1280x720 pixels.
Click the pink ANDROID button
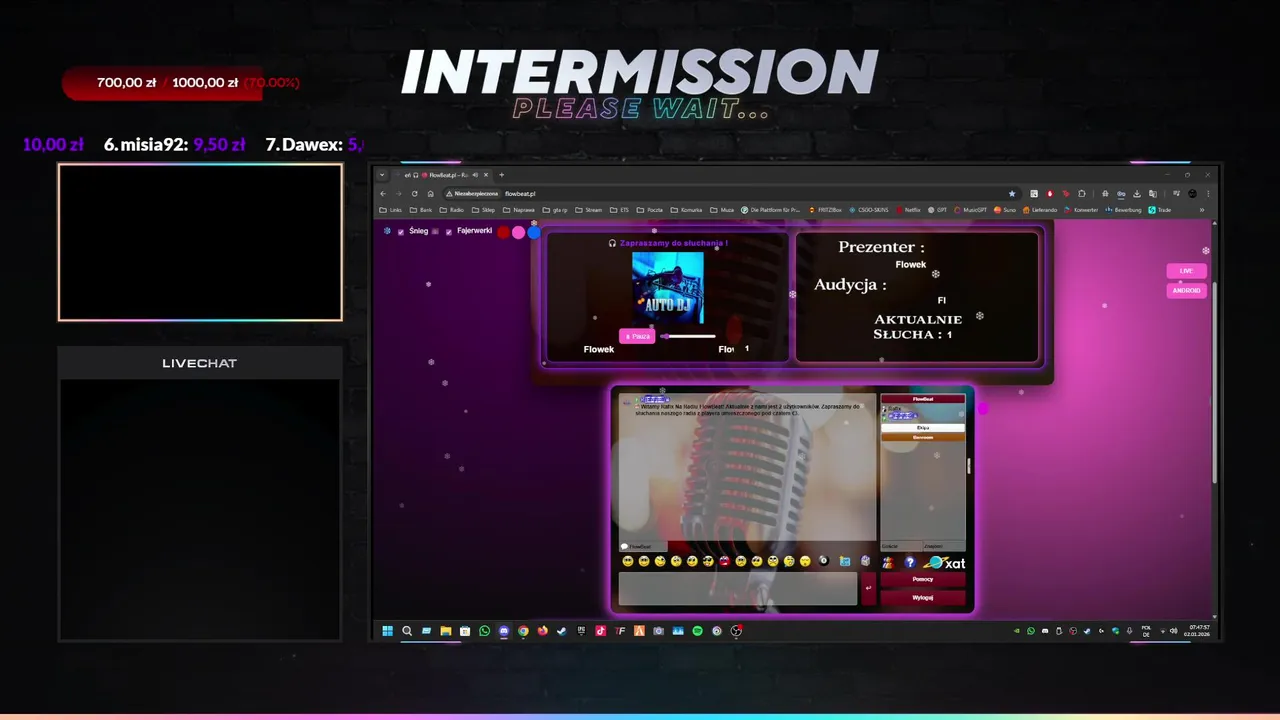click(x=1186, y=291)
